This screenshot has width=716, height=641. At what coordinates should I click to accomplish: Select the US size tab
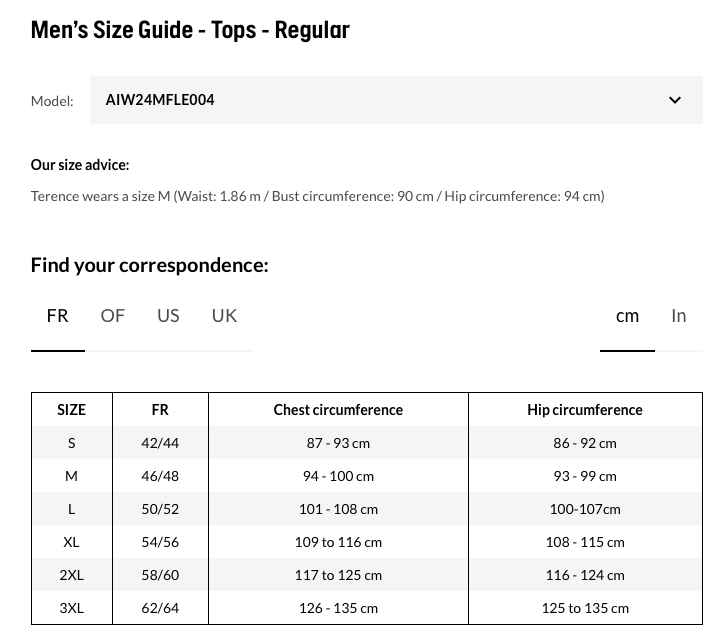click(x=168, y=316)
